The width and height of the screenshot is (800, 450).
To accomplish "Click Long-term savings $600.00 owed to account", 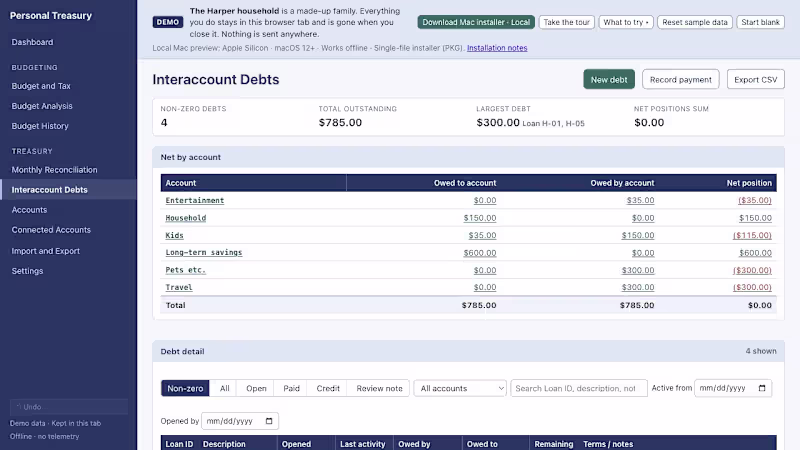I will [480, 253].
